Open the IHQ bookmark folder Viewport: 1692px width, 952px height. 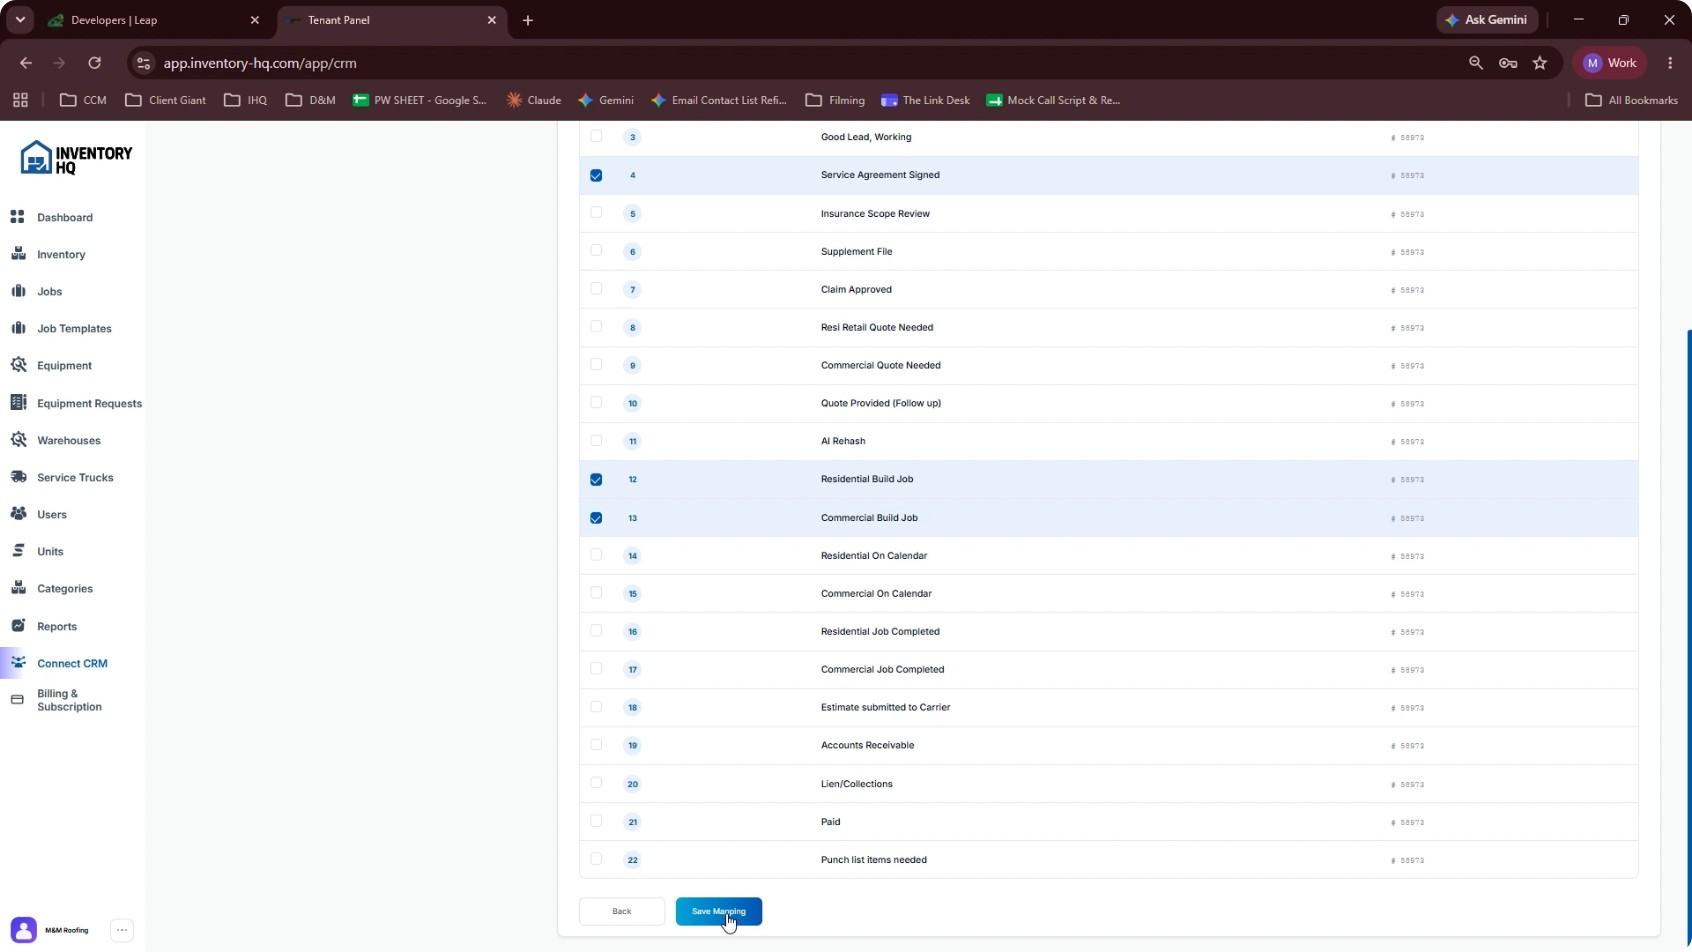[x=246, y=100]
